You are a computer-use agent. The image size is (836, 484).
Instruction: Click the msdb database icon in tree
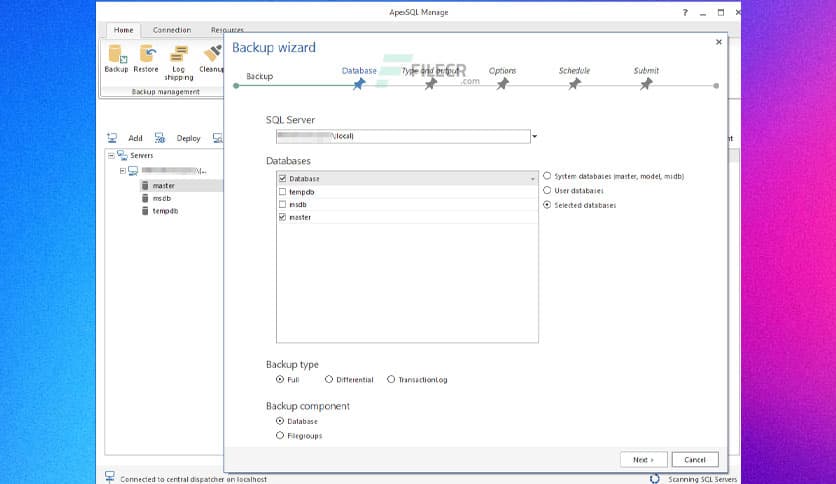click(145, 198)
